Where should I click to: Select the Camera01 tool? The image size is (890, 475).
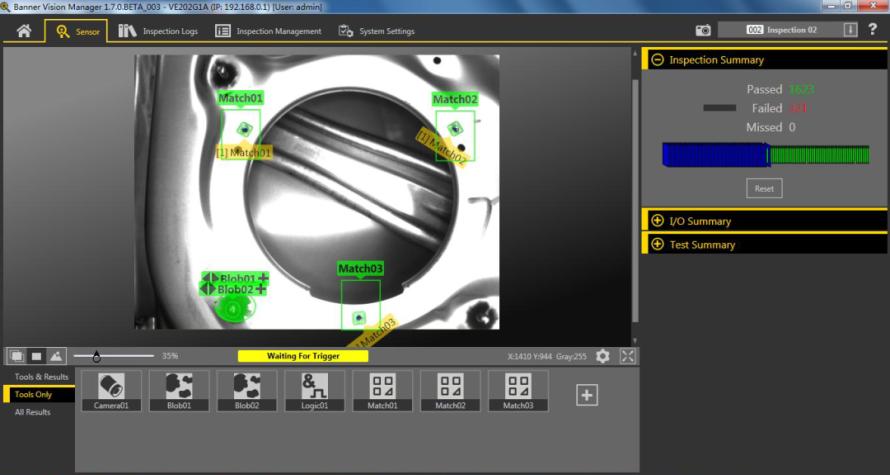tap(111, 390)
